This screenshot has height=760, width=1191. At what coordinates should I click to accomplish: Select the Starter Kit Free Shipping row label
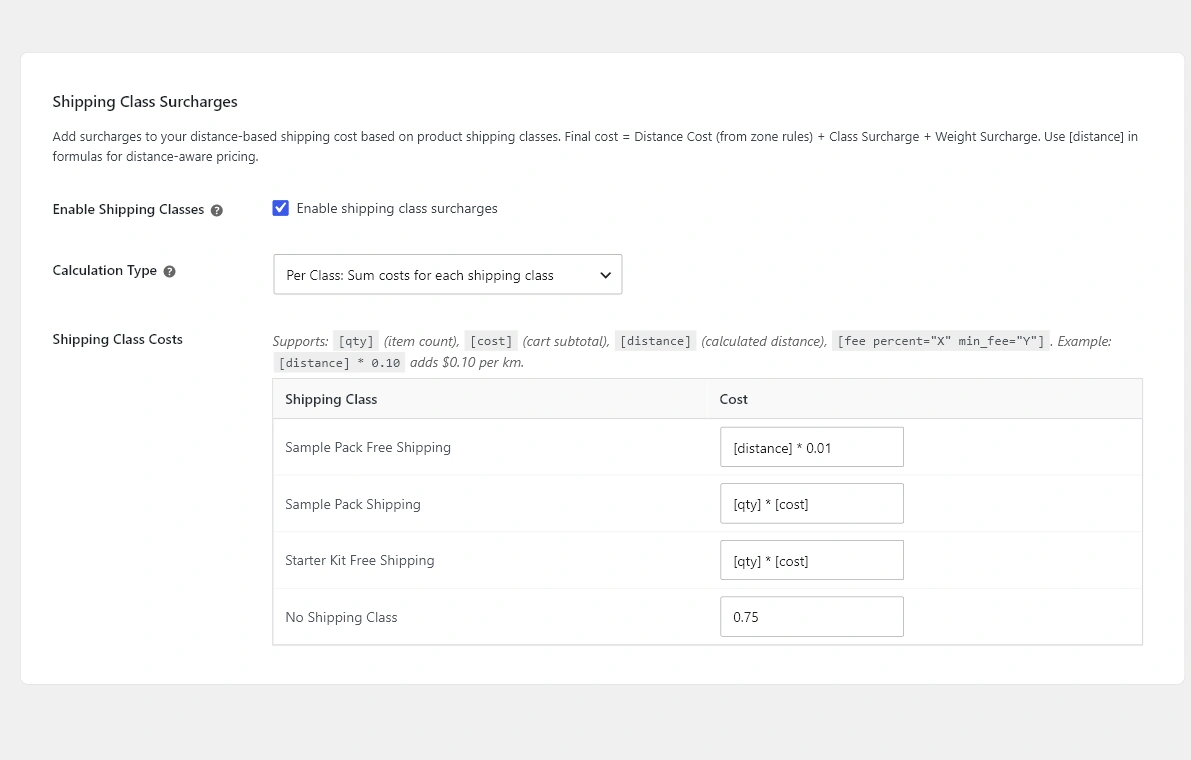(x=359, y=560)
